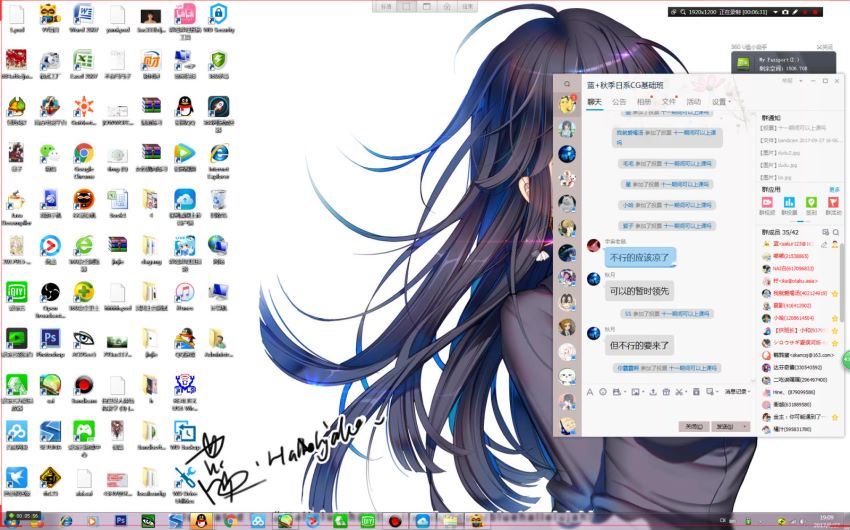Launch the Open Broadcaster (OBS) desktop shortcut
Viewport: 850px width, 530px height.
(50, 300)
